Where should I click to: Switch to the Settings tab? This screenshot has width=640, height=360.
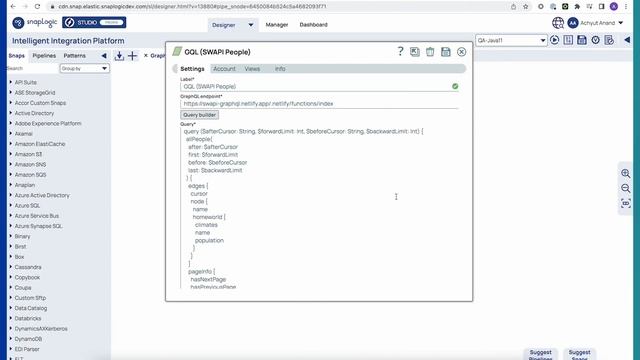click(x=192, y=69)
